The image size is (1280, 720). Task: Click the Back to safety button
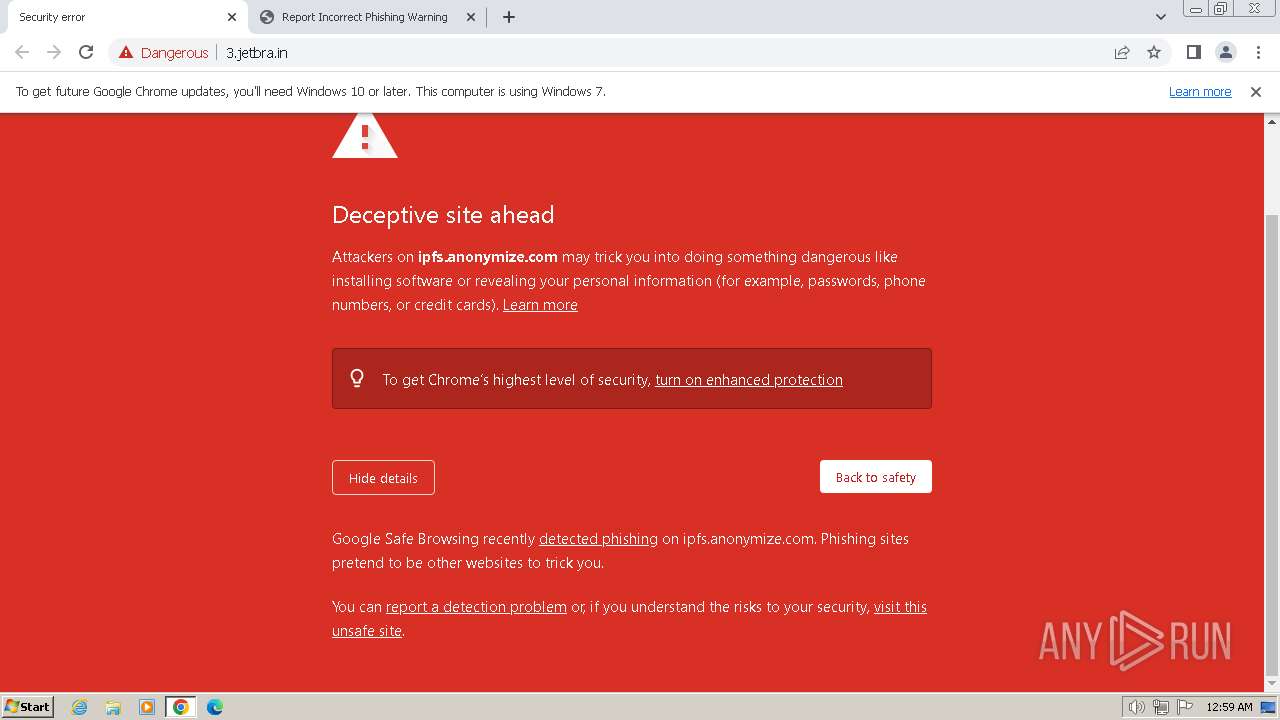[x=876, y=477]
